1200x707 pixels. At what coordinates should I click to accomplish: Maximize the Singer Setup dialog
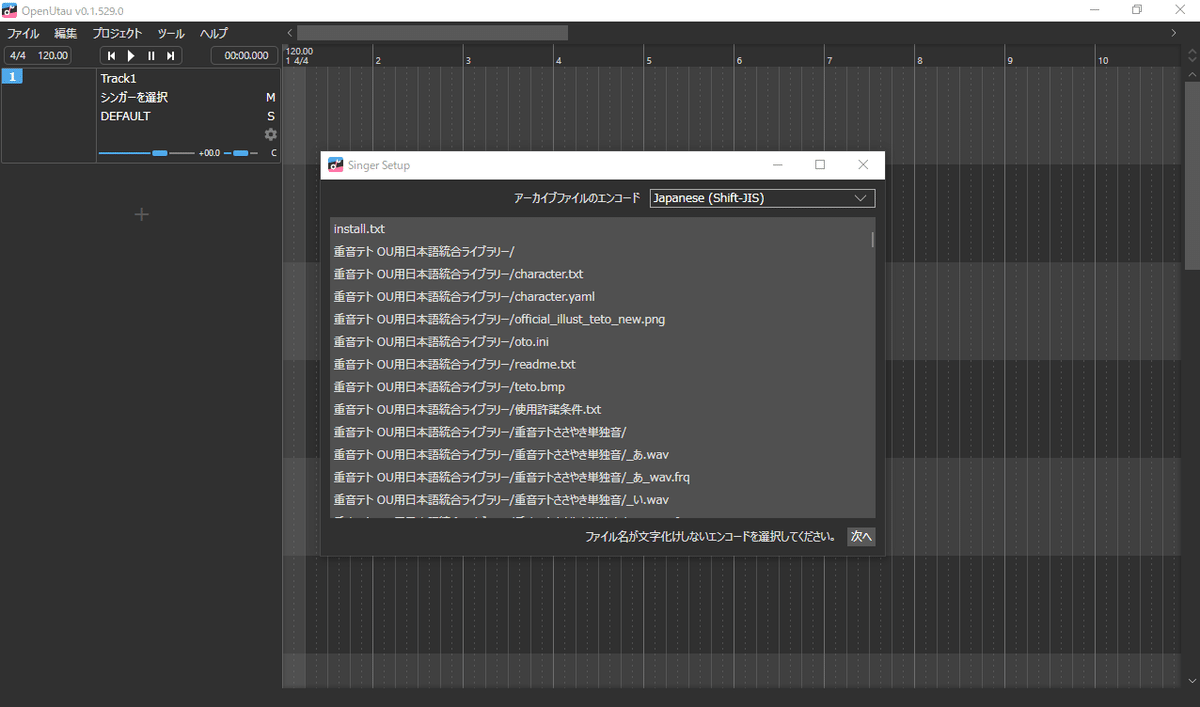point(820,165)
